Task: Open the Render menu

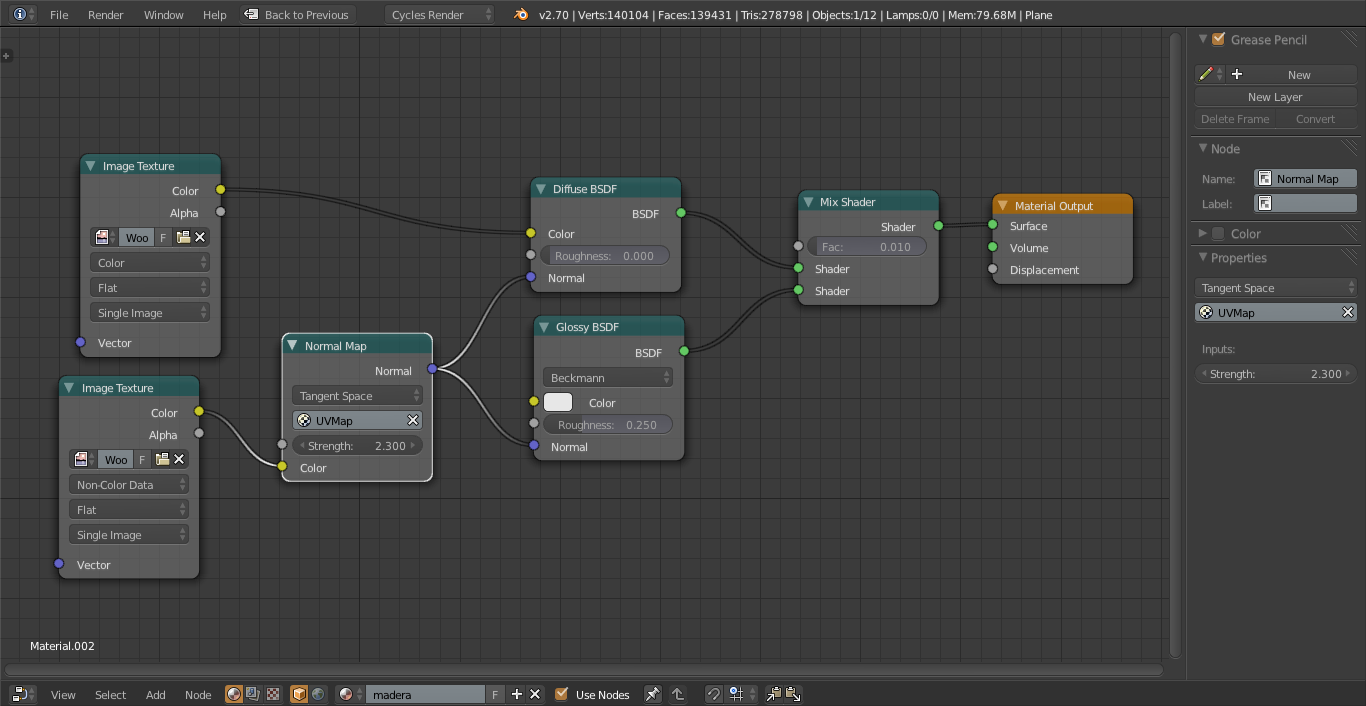Action: click(106, 15)
